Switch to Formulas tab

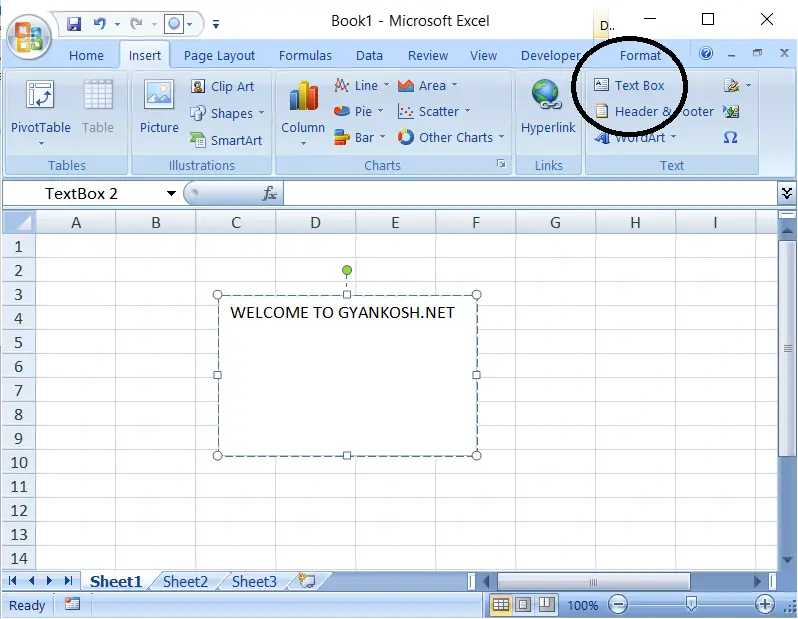pos(305,55)
